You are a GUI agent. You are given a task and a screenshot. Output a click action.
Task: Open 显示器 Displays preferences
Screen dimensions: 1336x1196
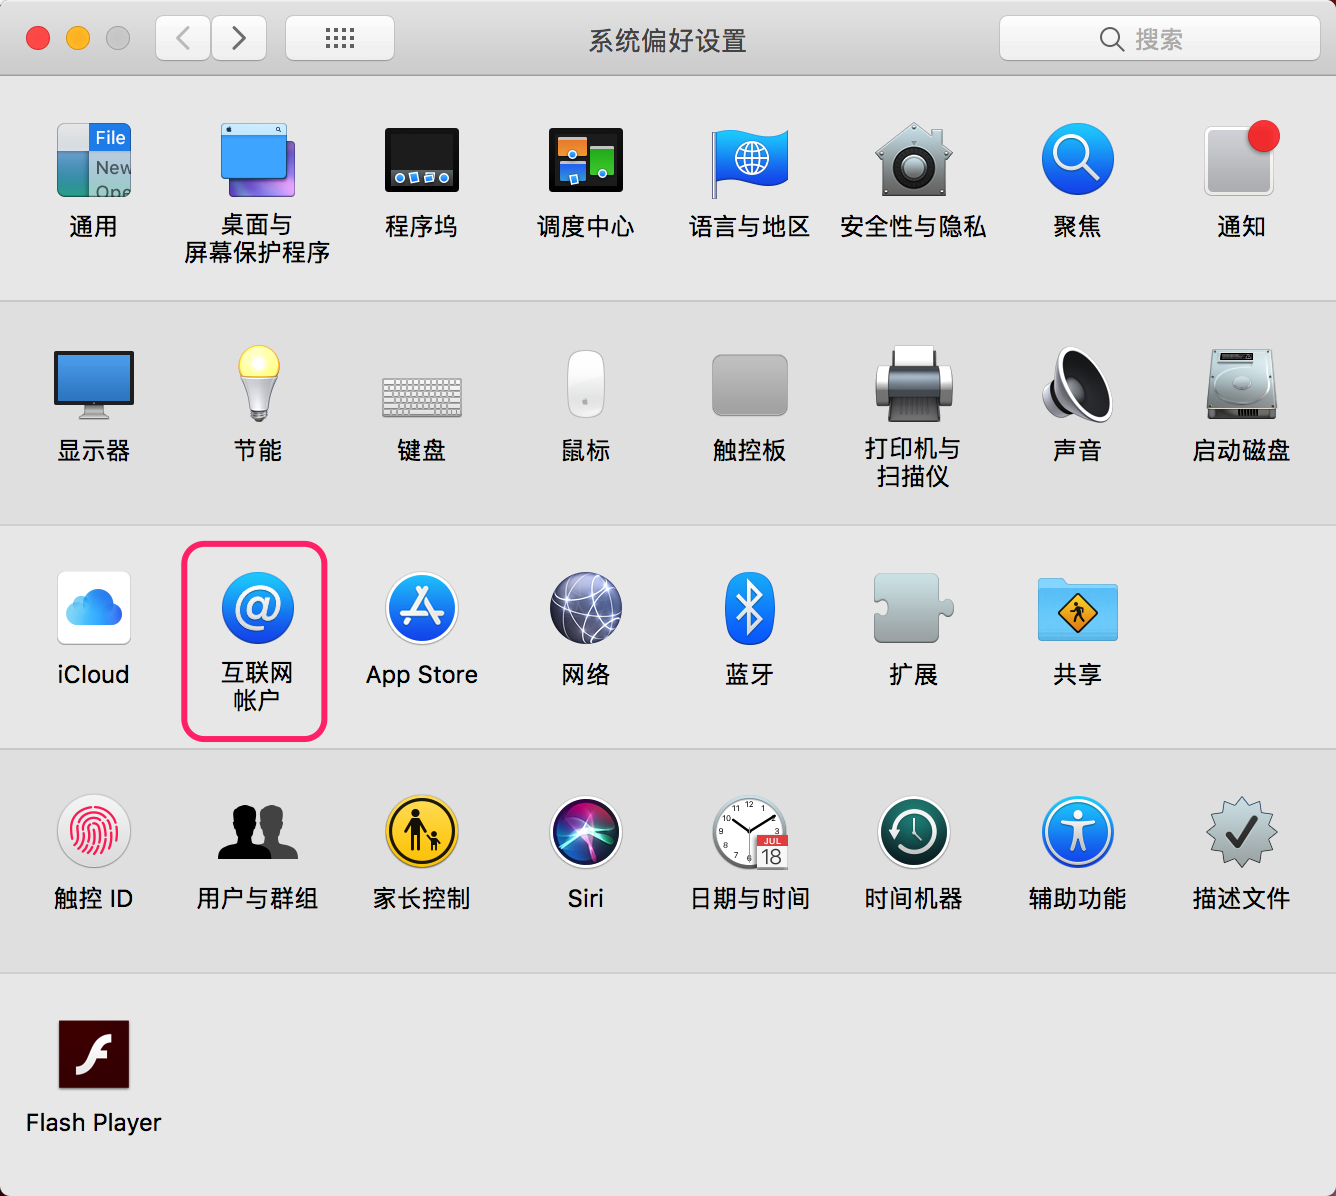click(93, 385)
